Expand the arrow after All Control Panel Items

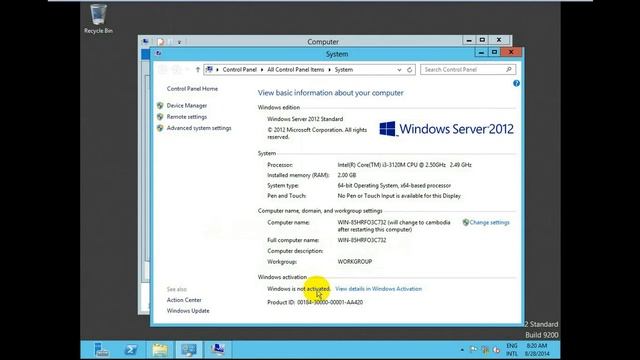point(329,70)
